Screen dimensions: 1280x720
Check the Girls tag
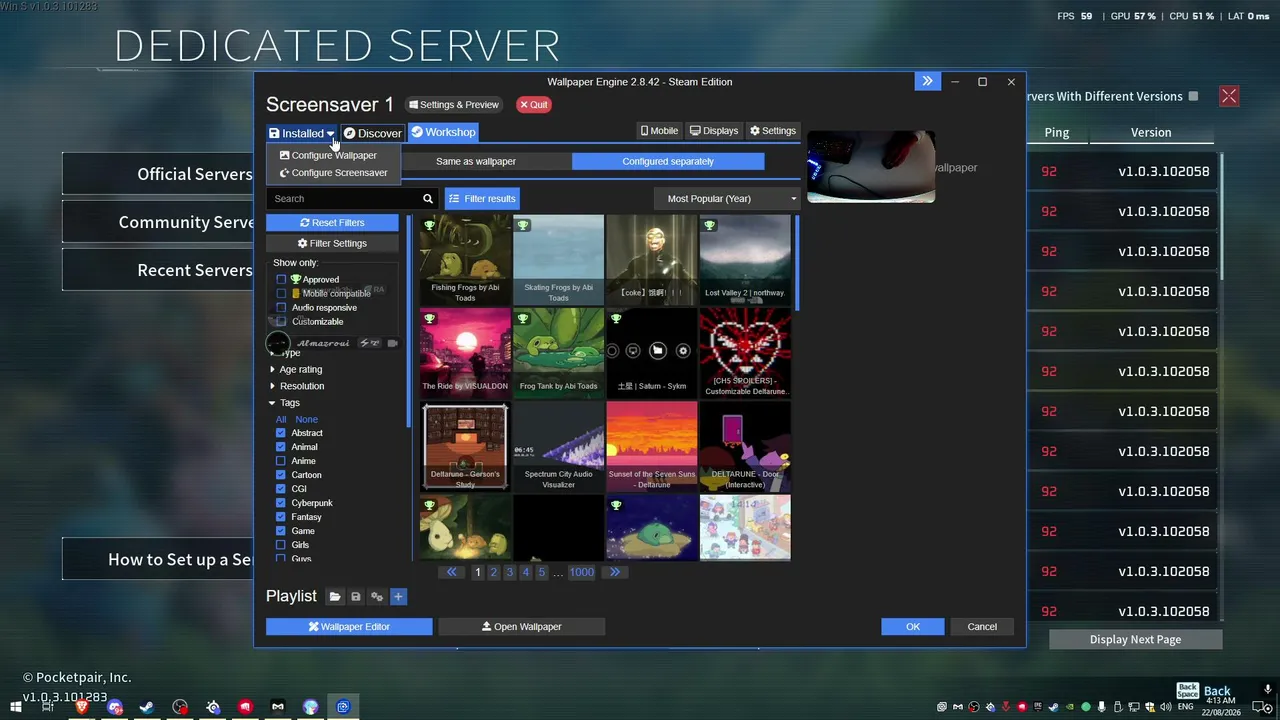point(281,545)
